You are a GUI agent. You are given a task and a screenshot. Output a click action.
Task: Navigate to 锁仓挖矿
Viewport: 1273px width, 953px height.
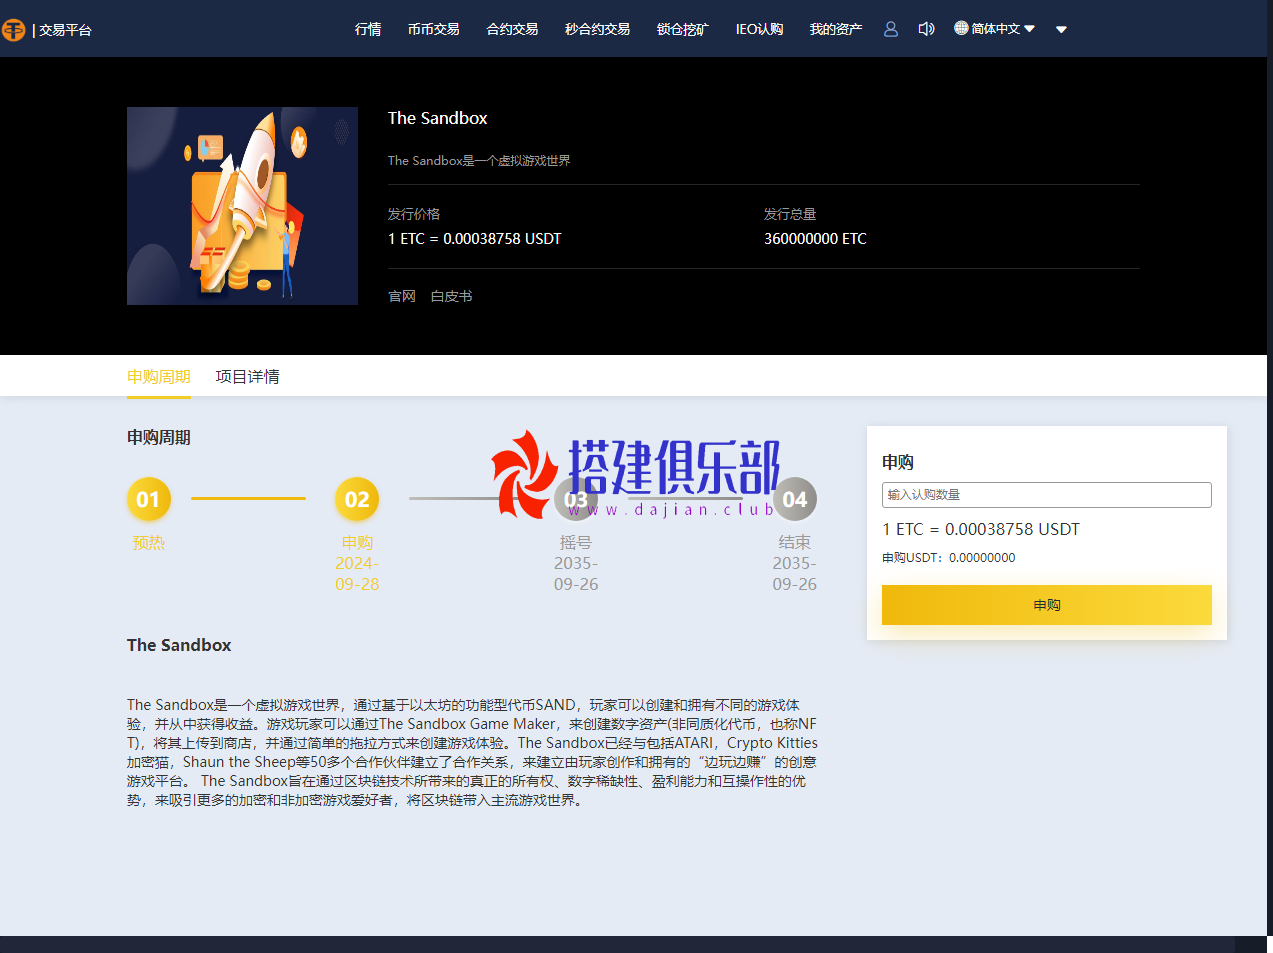coord(683,29)
